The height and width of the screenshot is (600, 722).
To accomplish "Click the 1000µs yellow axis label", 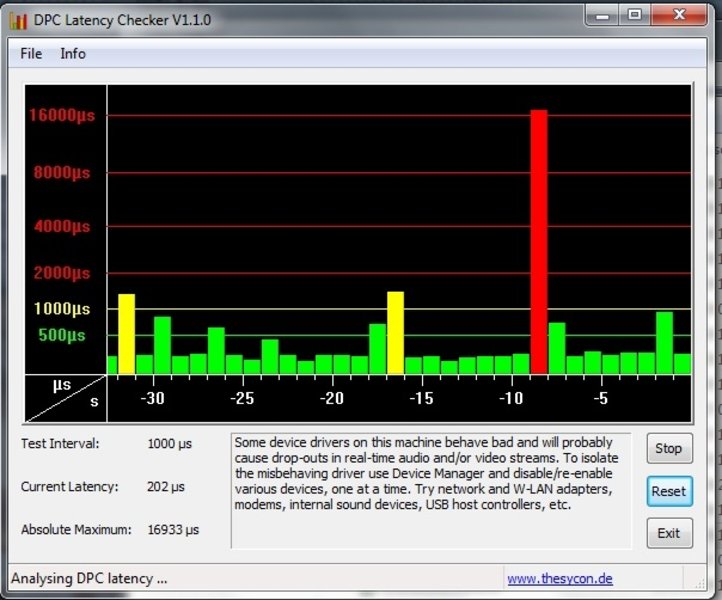I will 62,309.
